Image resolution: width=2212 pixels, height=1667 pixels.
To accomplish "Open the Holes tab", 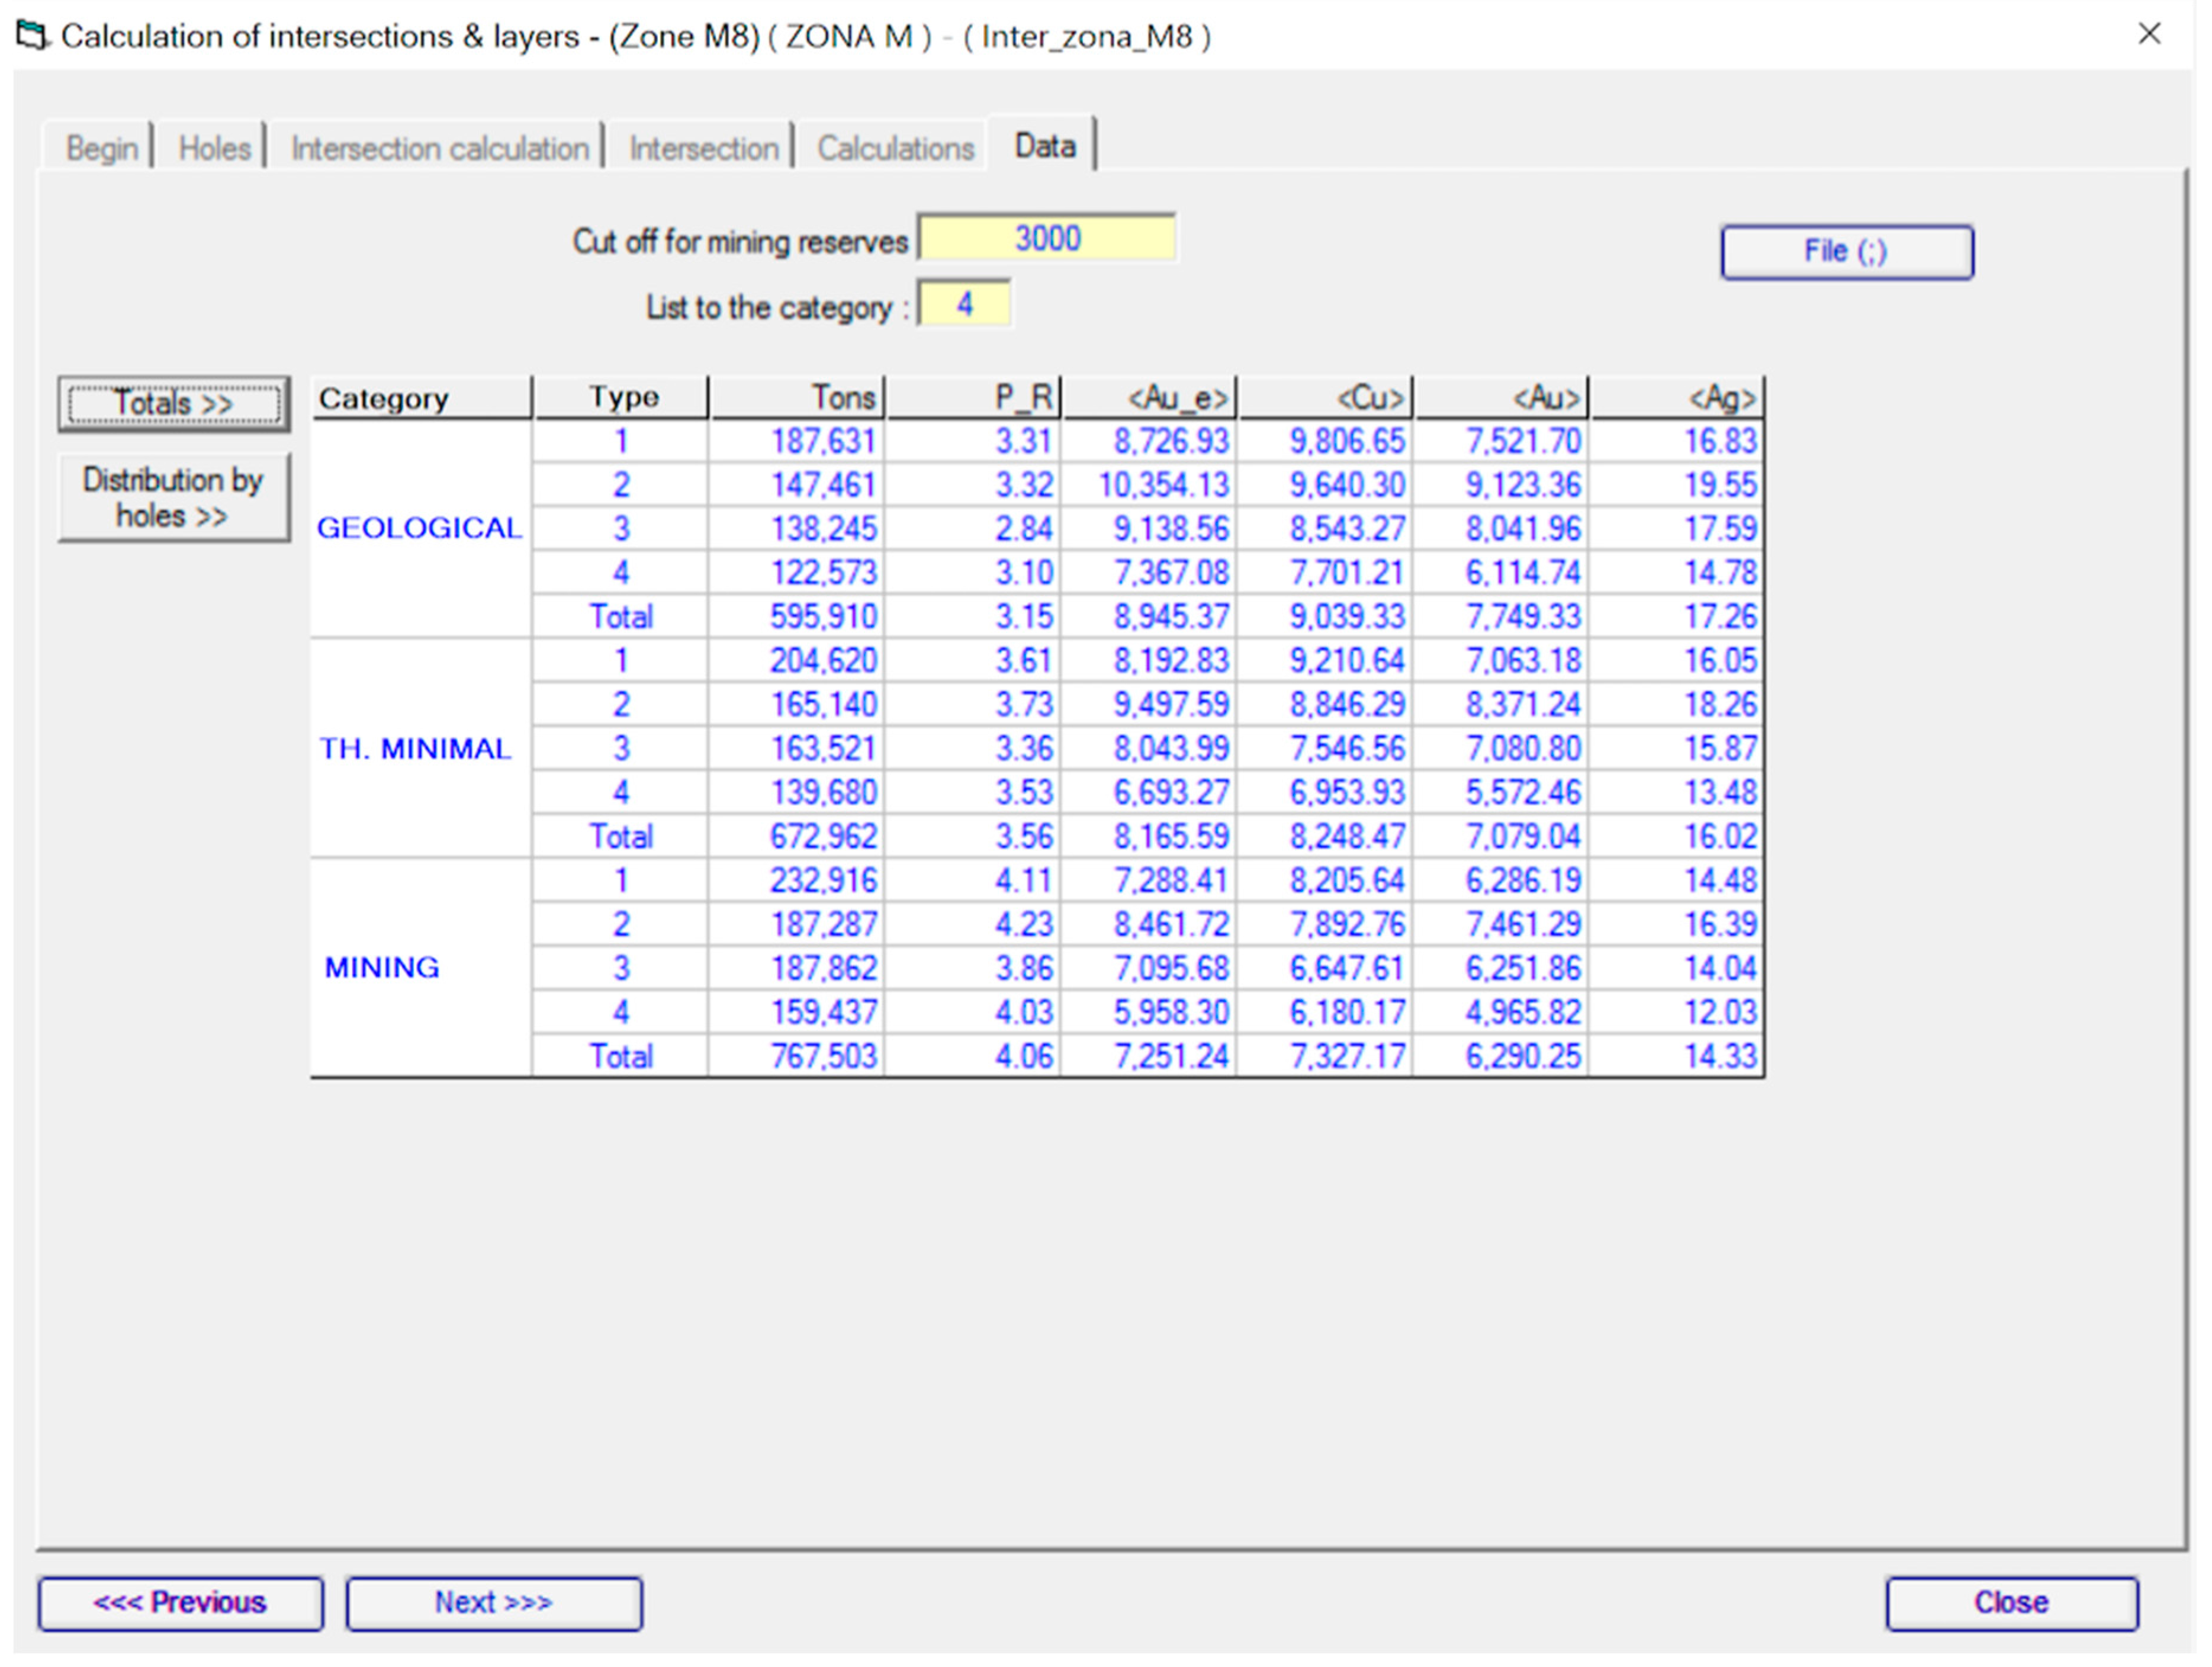I will pyautogui.click(x=214, y=148).
